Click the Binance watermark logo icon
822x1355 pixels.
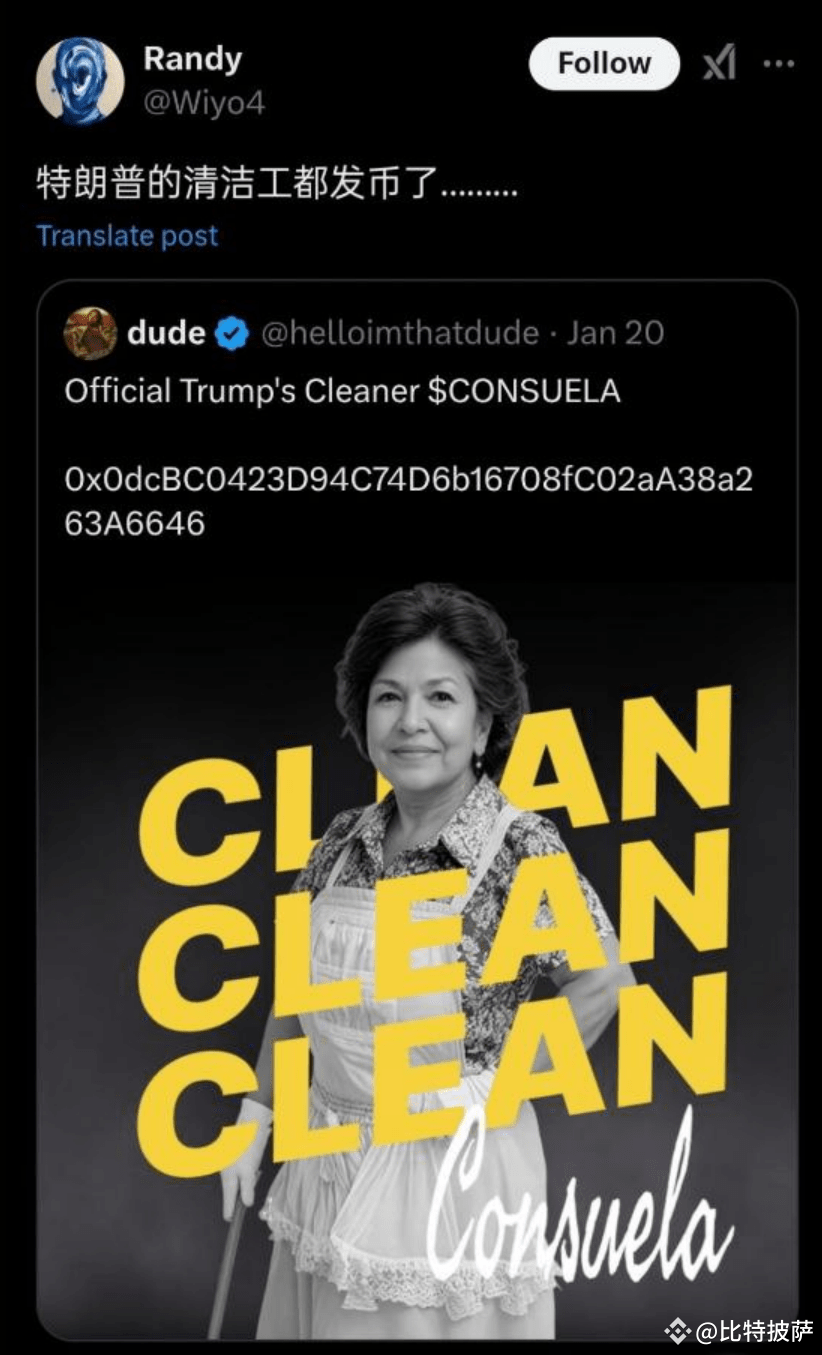pos(678,1330)
